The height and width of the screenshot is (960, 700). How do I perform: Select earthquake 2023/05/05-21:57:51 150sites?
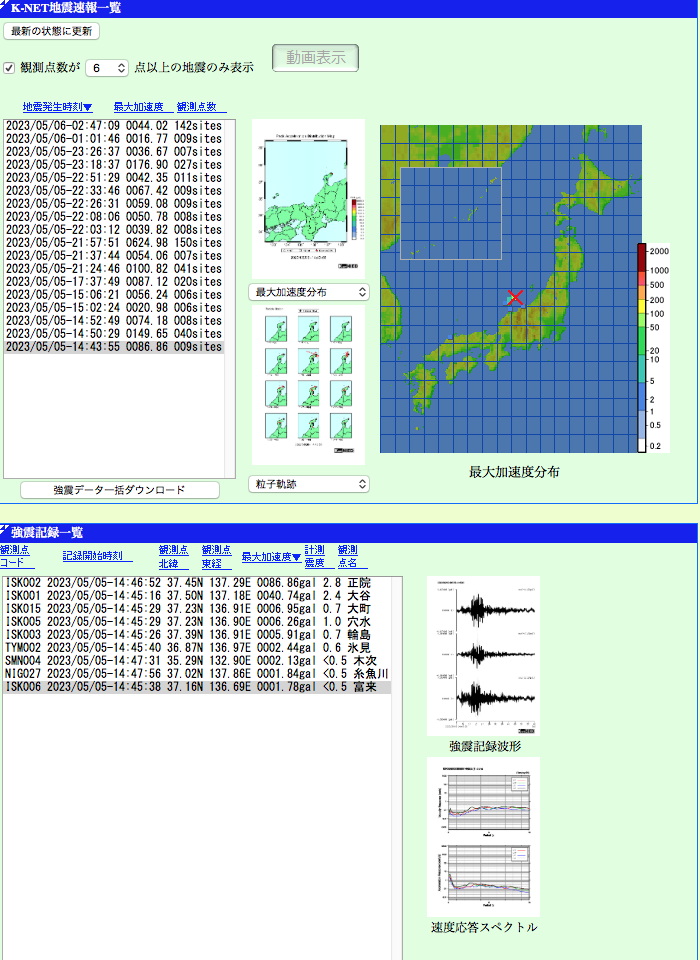pyautogui.click(x=114, y=243)
